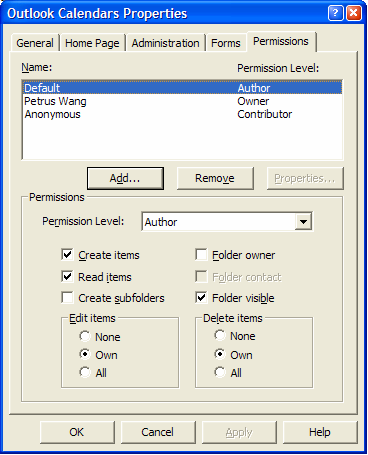Click the Cancel button
368x455 pixels.
[x=158, y=432]
